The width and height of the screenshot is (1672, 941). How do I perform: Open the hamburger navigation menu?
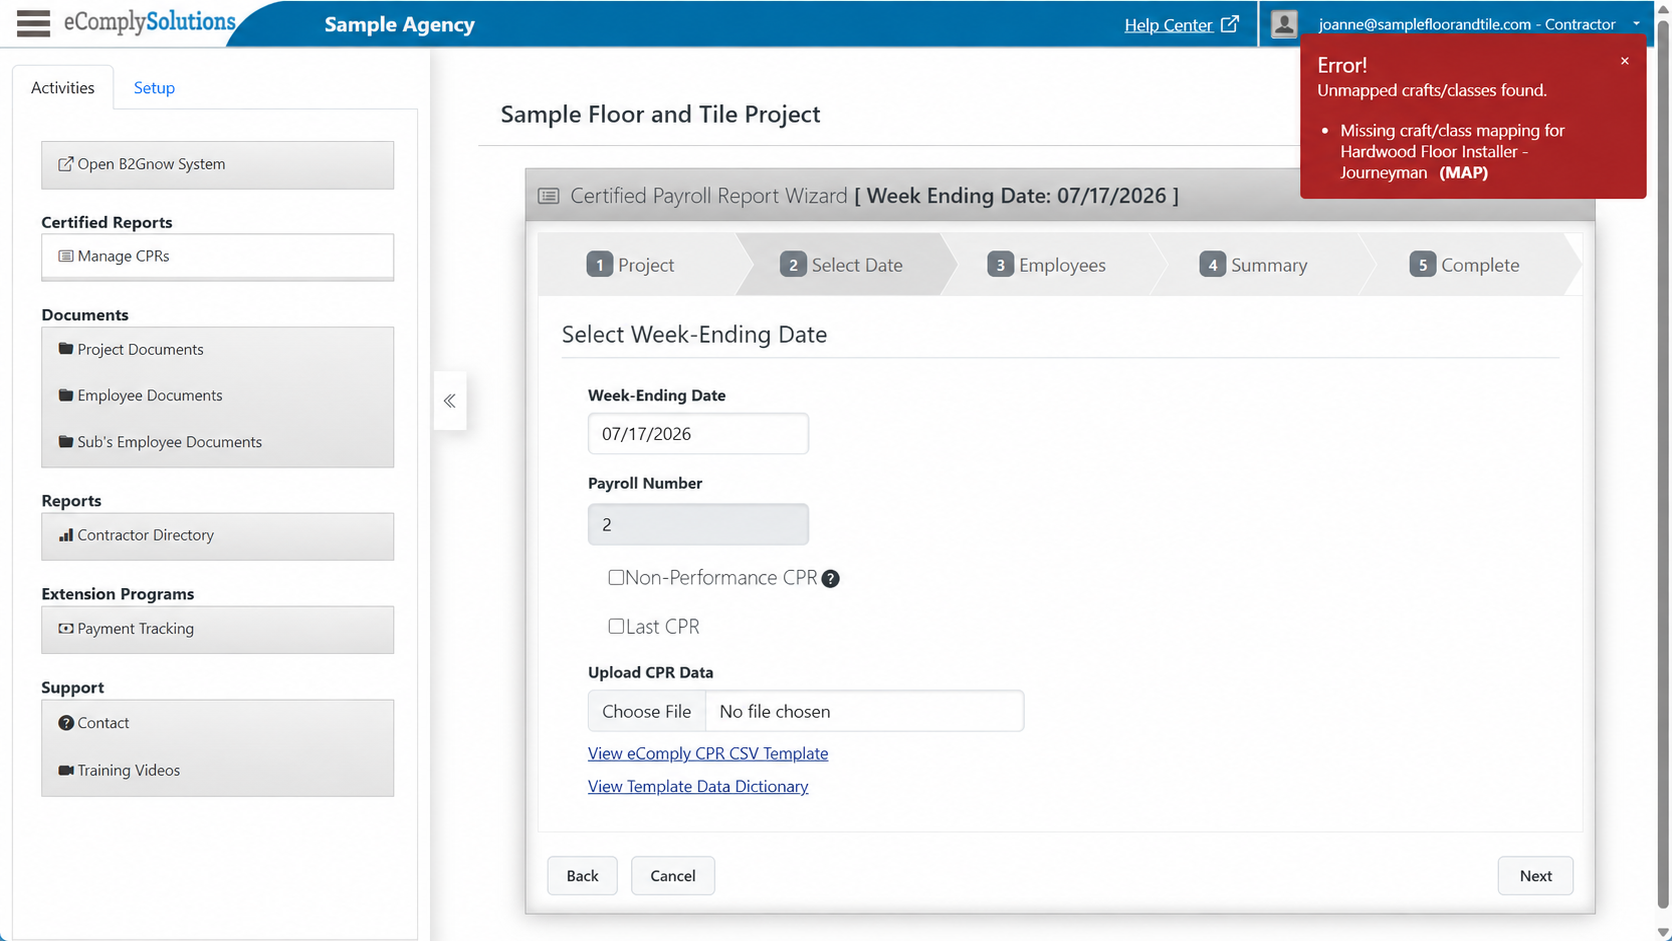(x=33, y=23)
